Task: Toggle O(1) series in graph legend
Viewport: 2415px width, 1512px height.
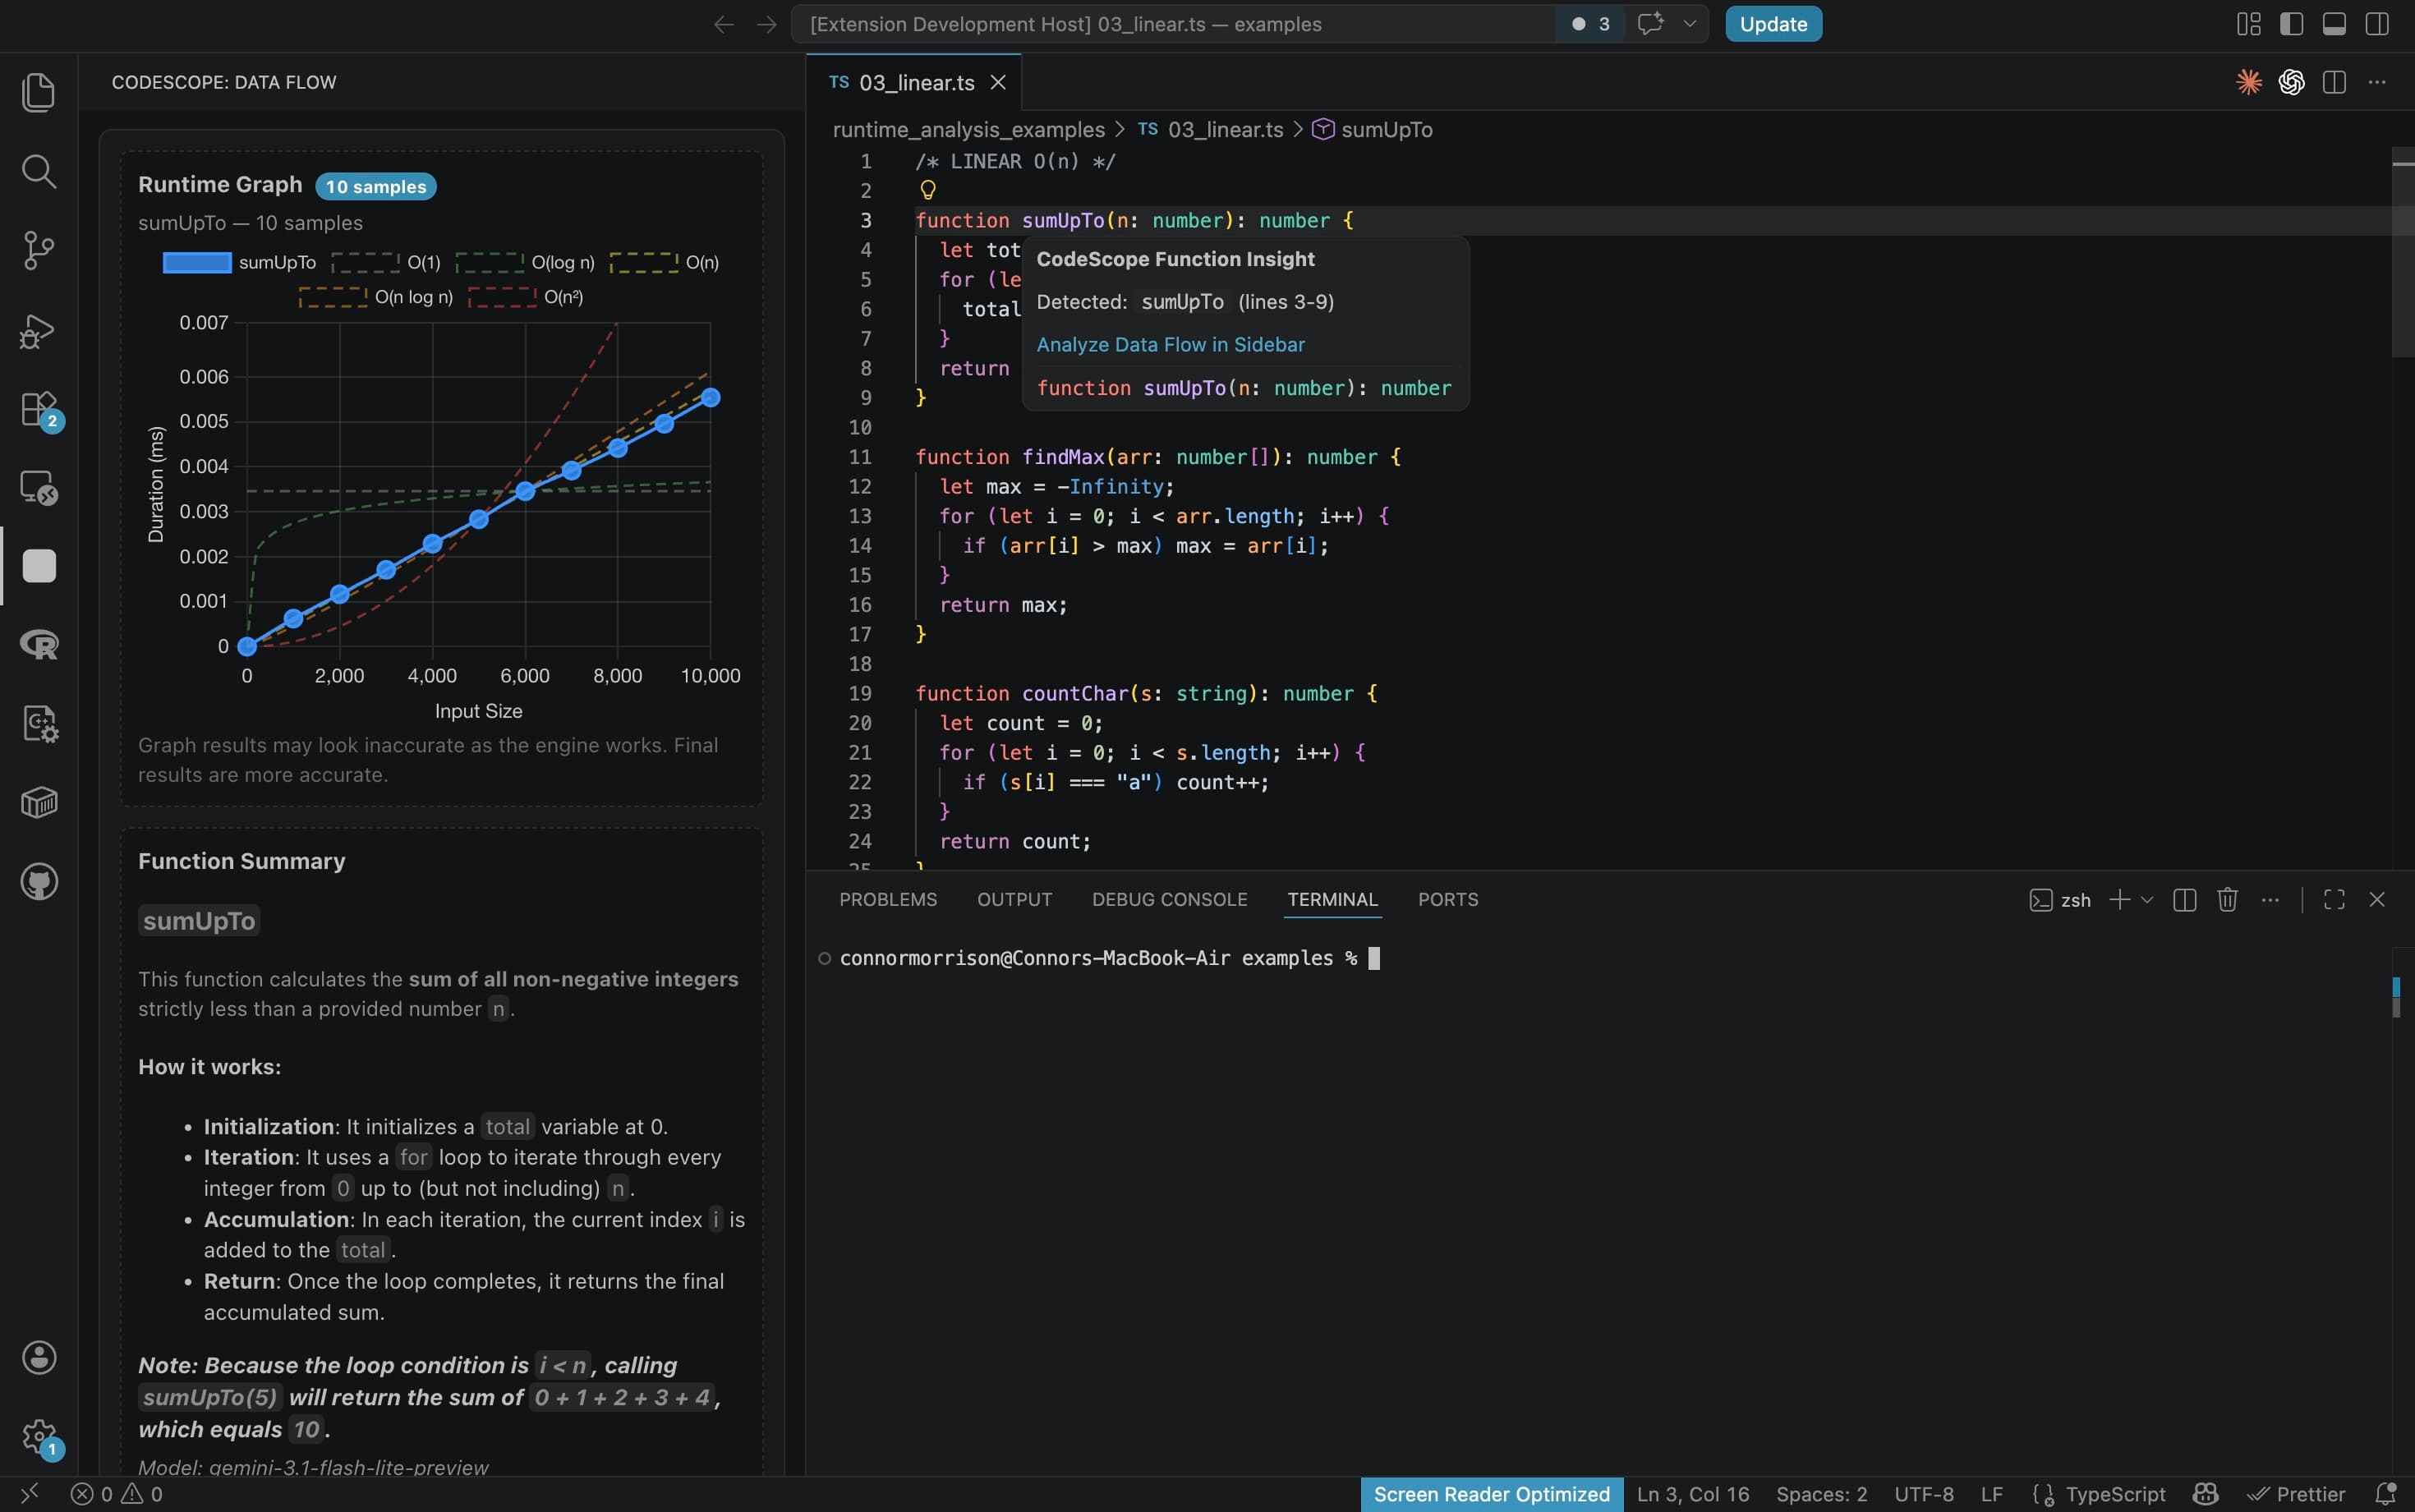Action: point(386,262)
